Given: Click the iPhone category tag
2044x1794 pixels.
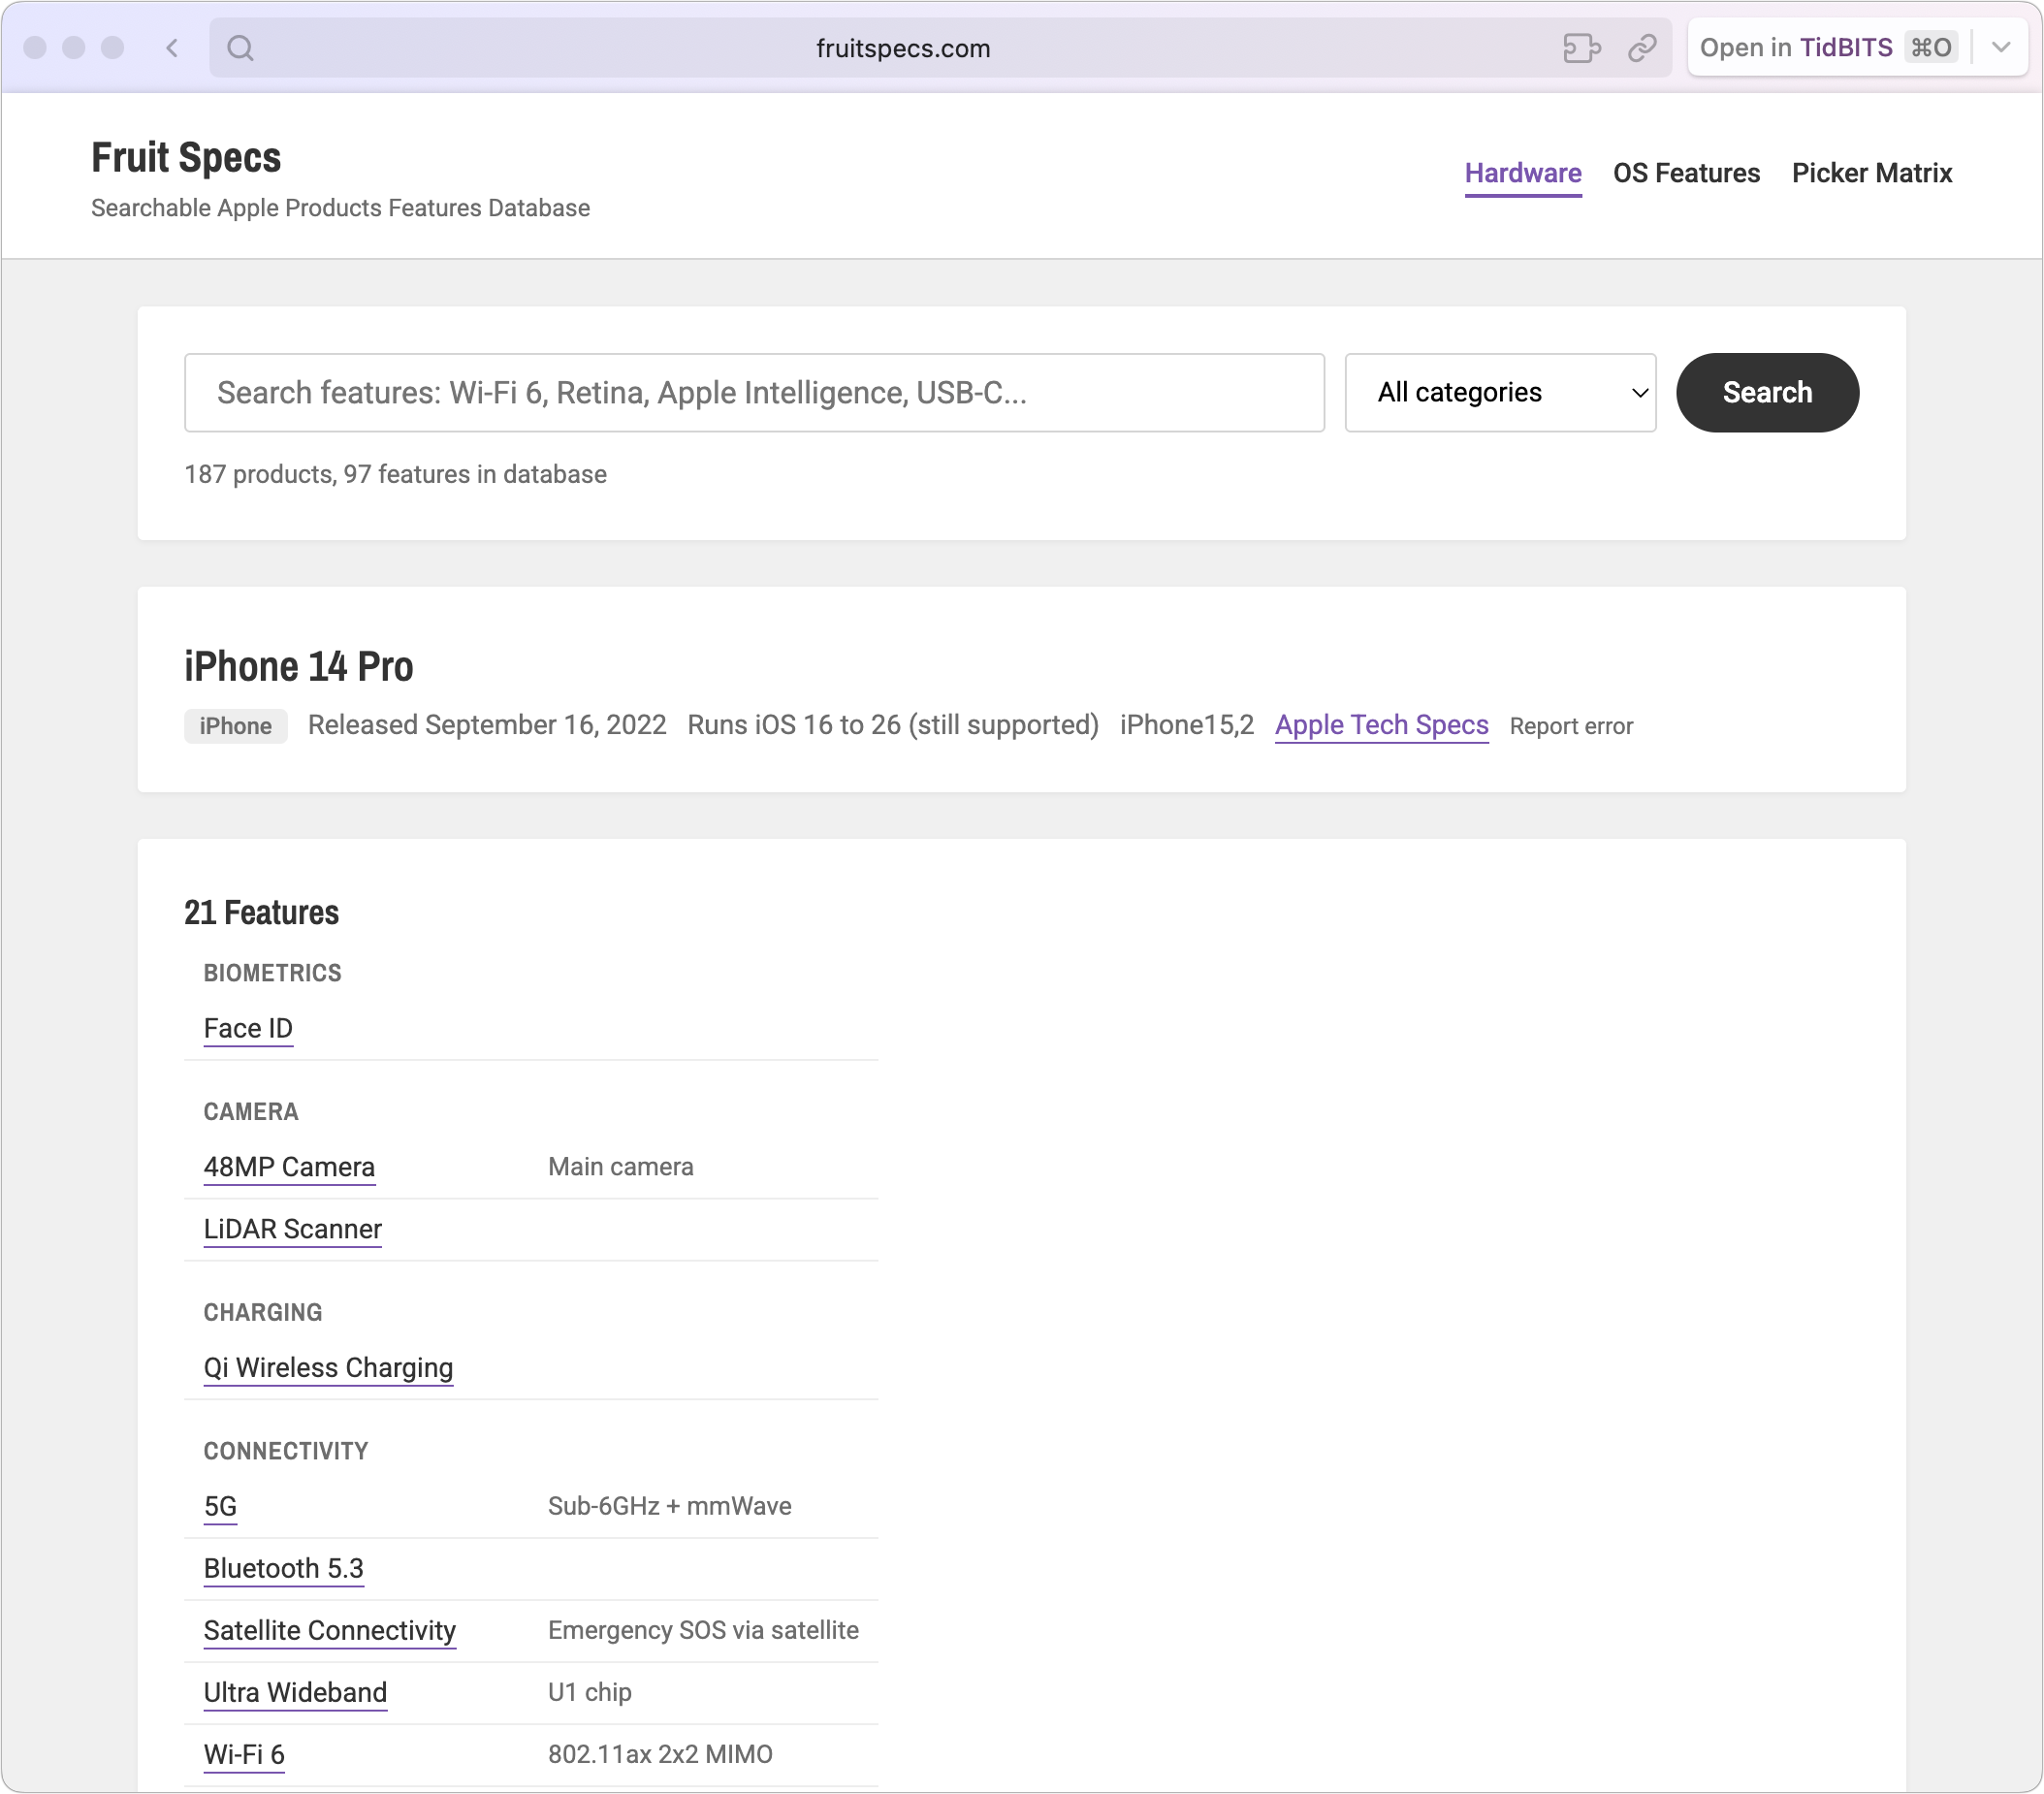Looking at the screenshot, I should 235,726.
